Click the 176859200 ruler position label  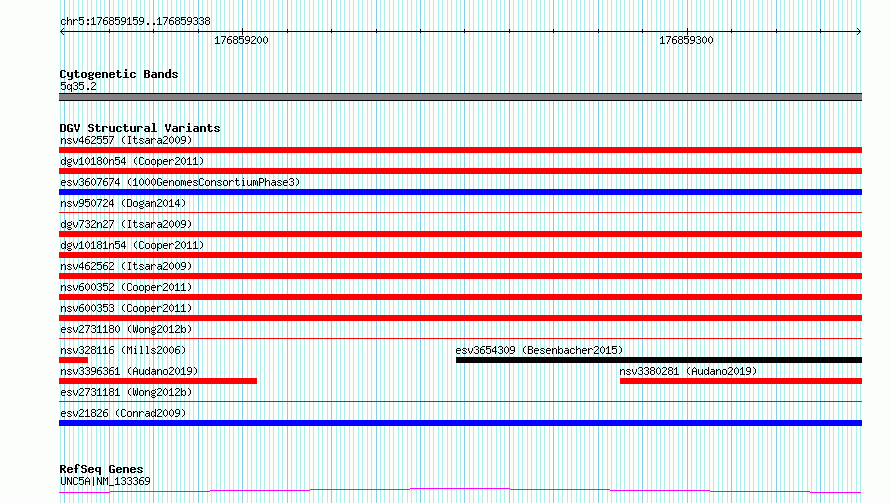tap(241, 40)
